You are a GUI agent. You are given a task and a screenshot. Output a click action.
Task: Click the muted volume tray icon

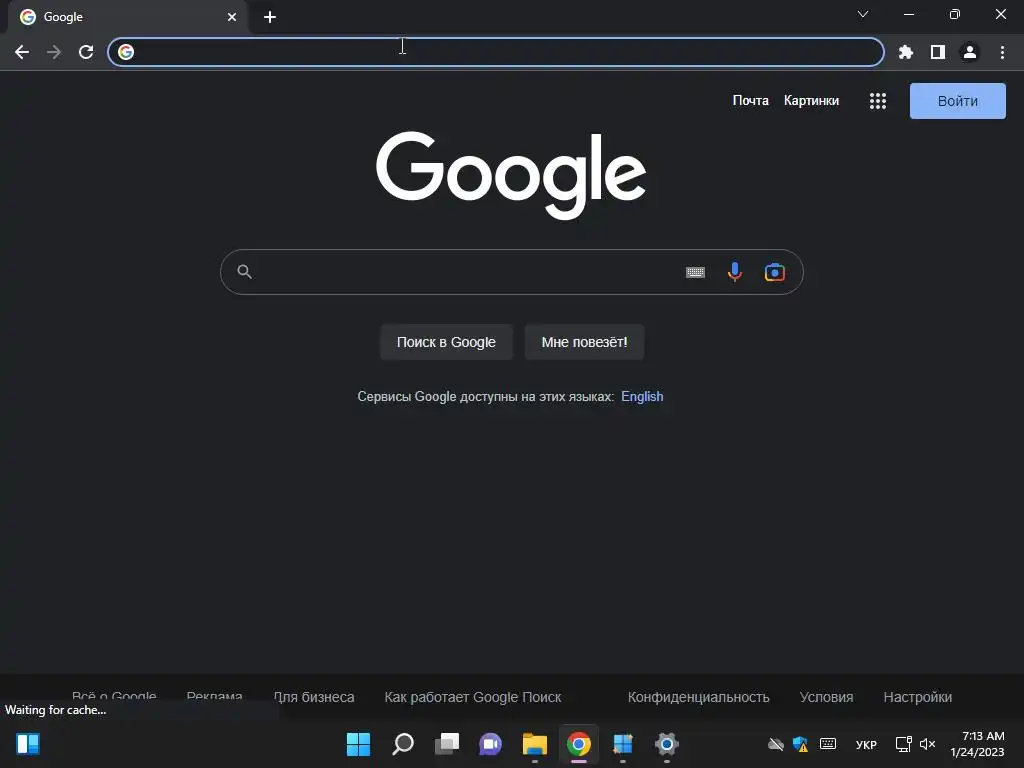[x=927, y=744]
